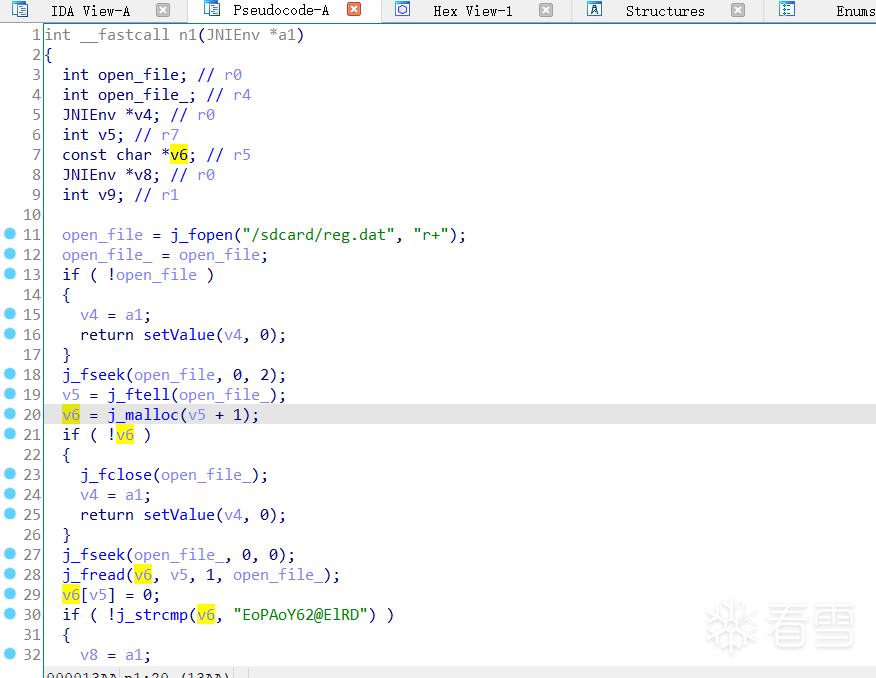Click j_fopen function call on line 11

pos(202,235)
